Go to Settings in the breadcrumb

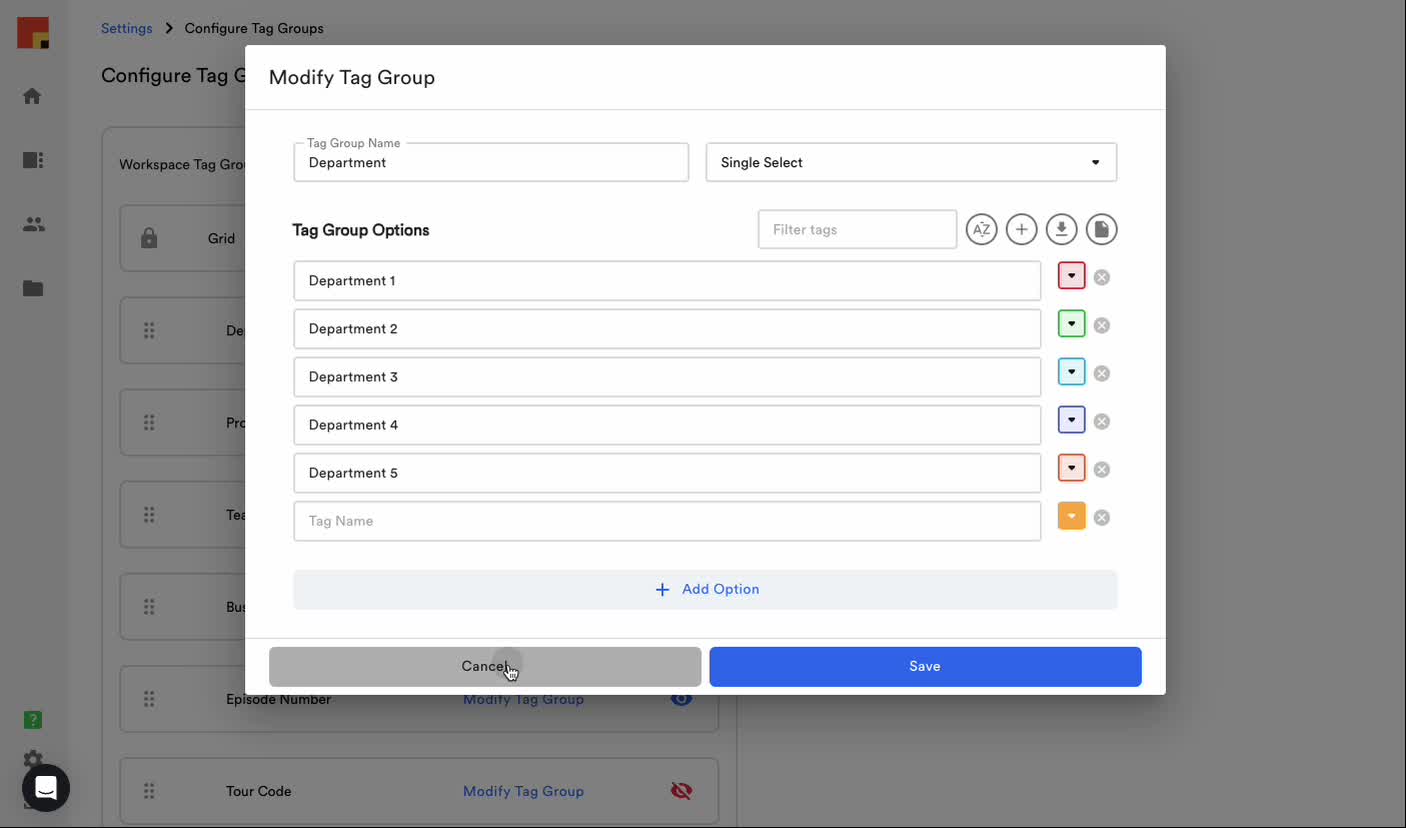click(x=127, y=28)
